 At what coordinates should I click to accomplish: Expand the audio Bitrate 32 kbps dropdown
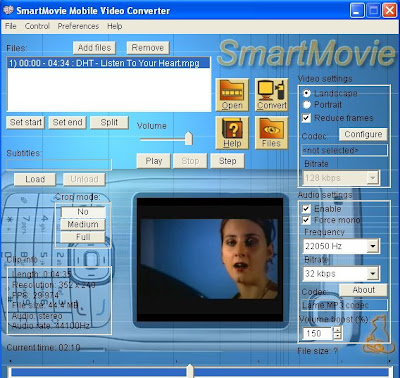[x=373, y=274]
